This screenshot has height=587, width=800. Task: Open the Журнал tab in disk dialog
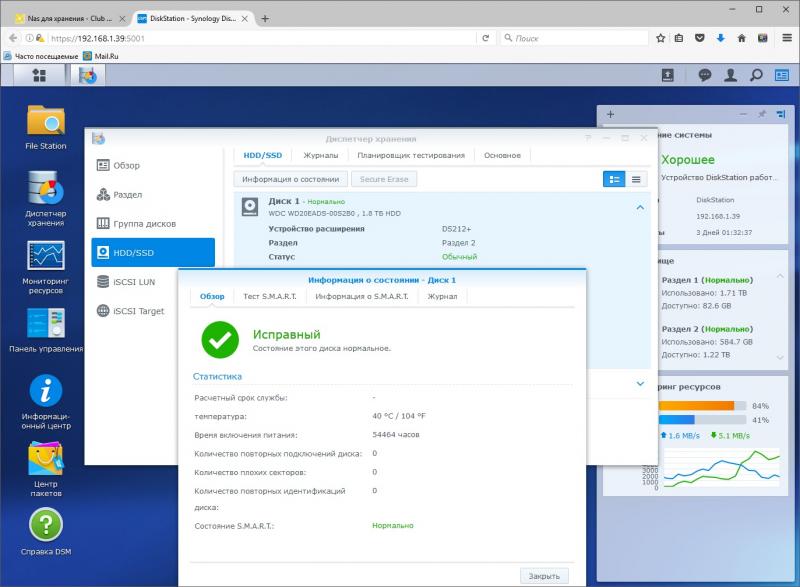coord(442,296)
